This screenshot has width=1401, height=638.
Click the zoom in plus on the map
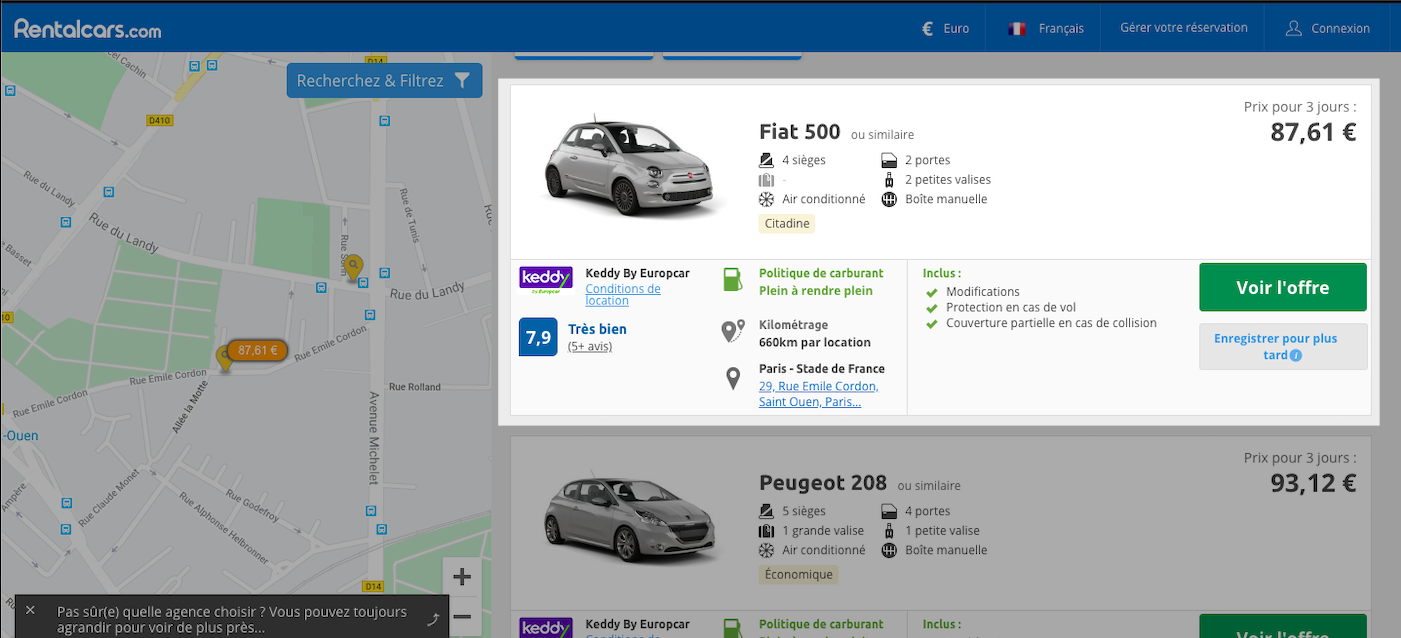pyautogui.click(x=462, y=577)
